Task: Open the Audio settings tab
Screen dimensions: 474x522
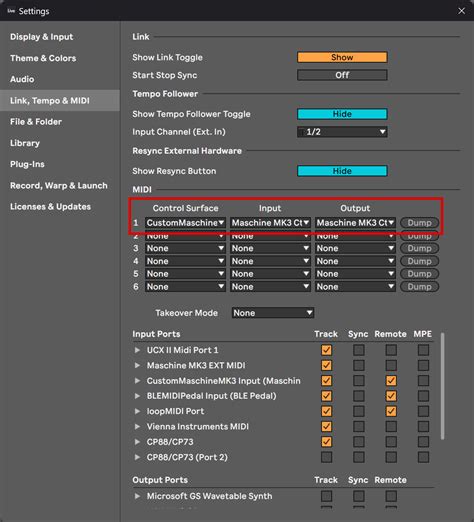Action: click(x=22, y=79)
